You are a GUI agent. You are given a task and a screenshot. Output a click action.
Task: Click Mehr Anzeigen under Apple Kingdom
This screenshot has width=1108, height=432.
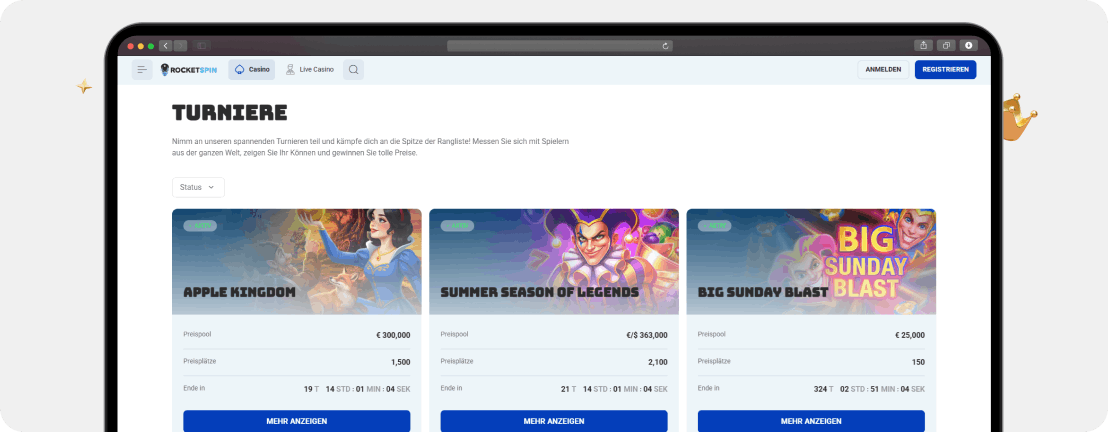(297, 421)
